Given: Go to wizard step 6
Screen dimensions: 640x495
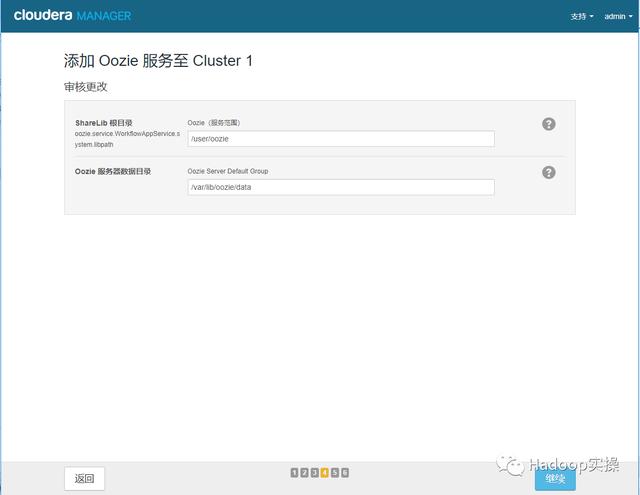Looking at the screenshot, I should tap(345, 473).
